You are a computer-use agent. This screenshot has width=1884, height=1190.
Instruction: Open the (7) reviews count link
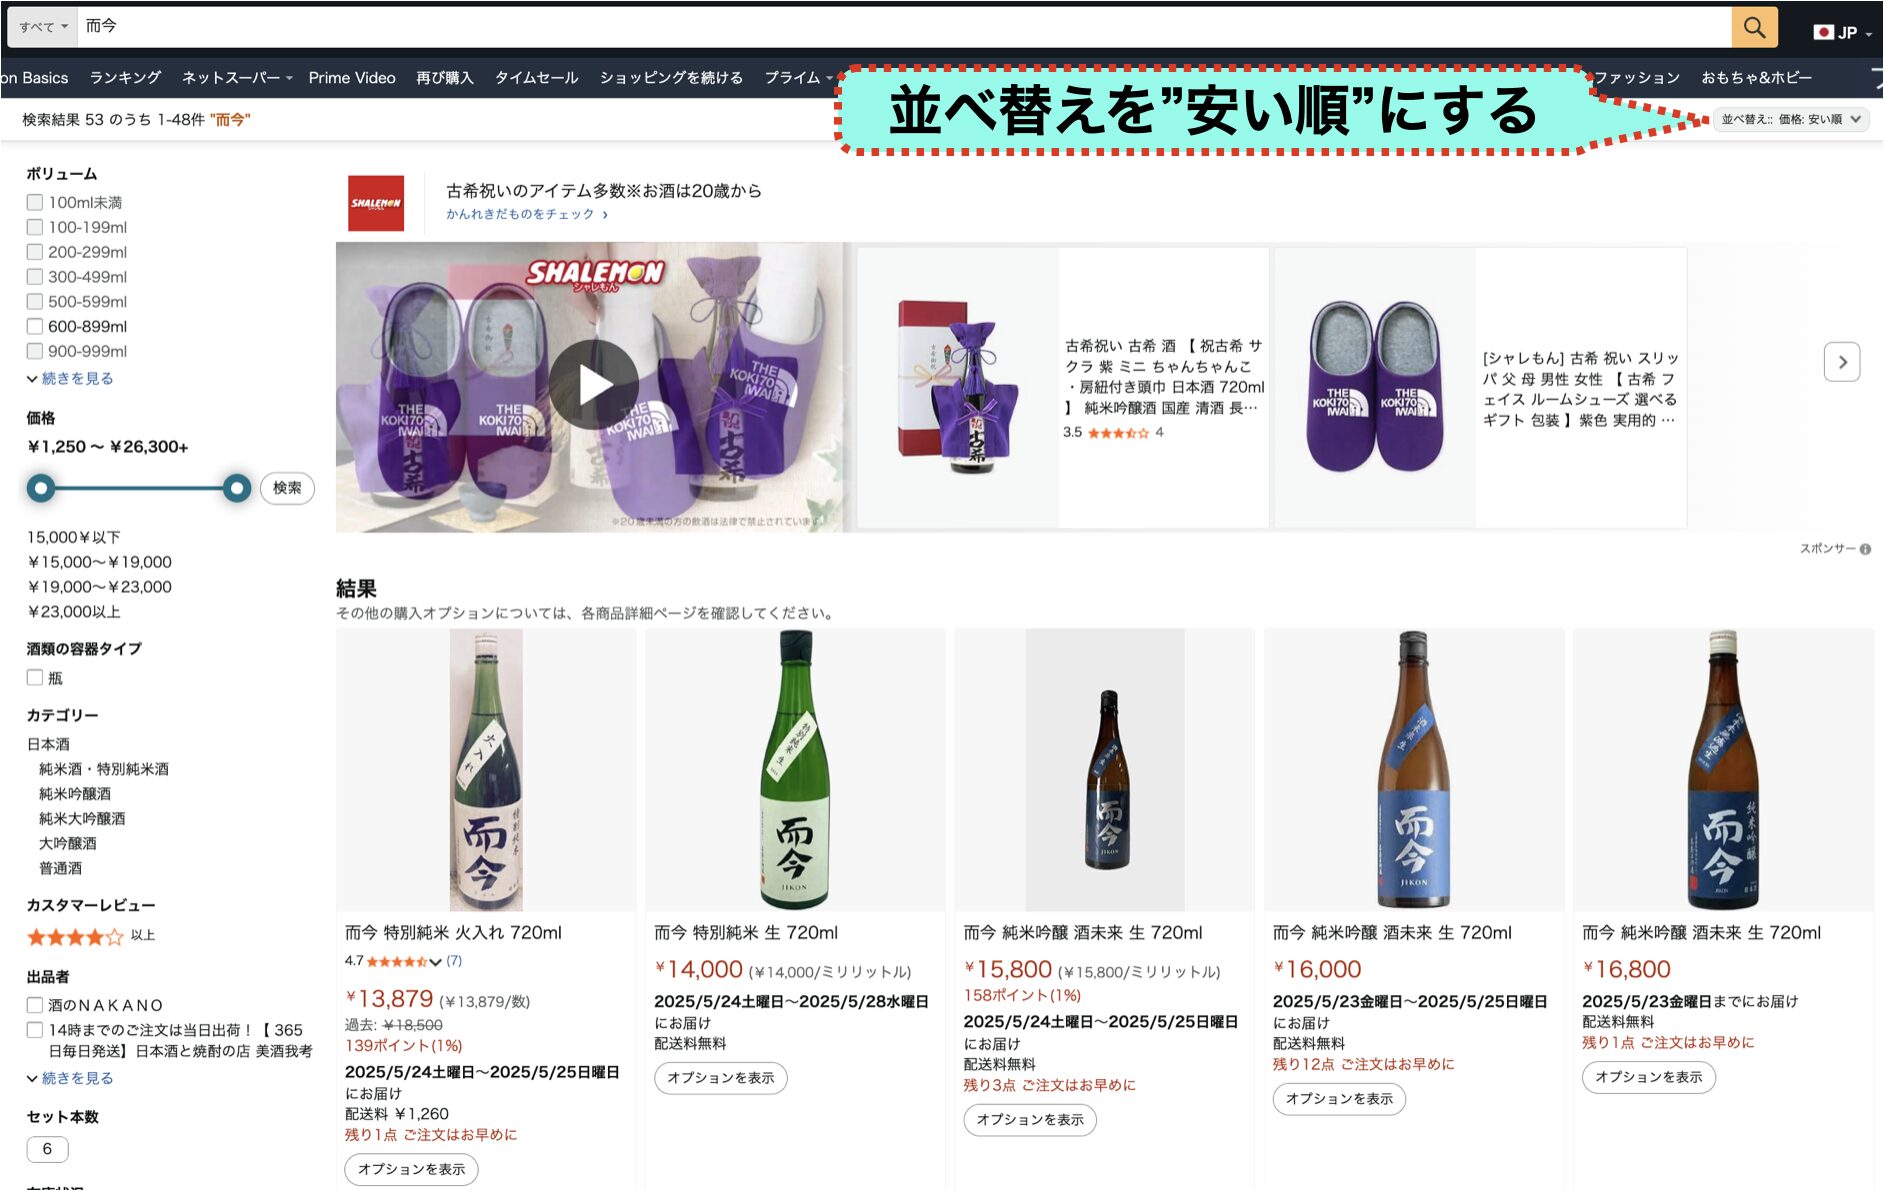[454, 961]
